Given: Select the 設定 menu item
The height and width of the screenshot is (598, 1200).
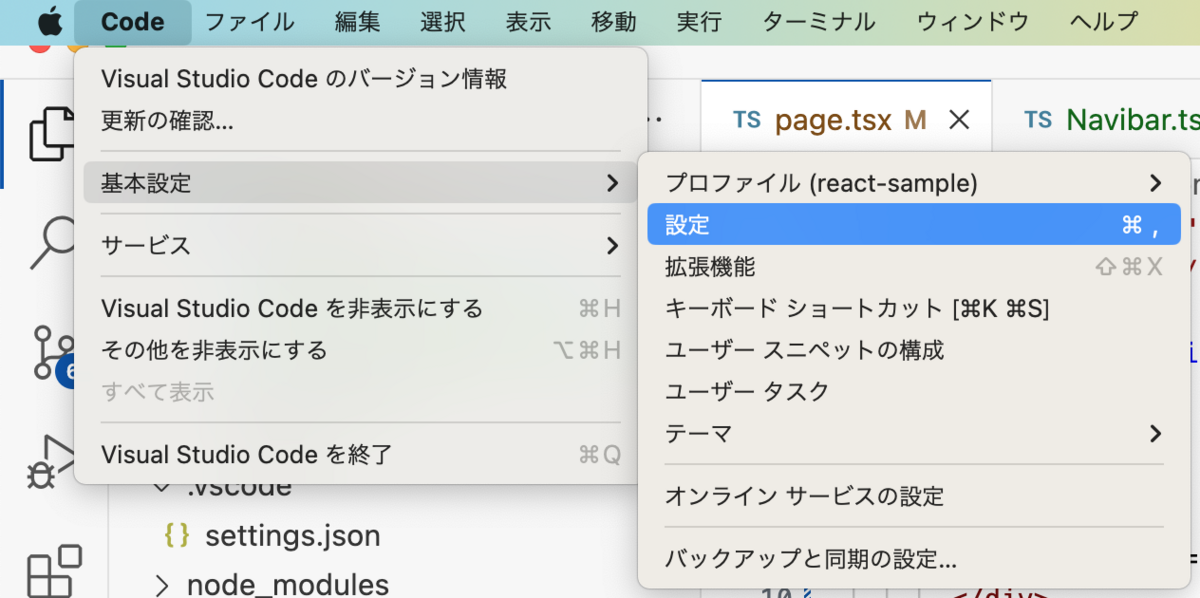Looking at the screenshot, I should (x=914, y=225).
